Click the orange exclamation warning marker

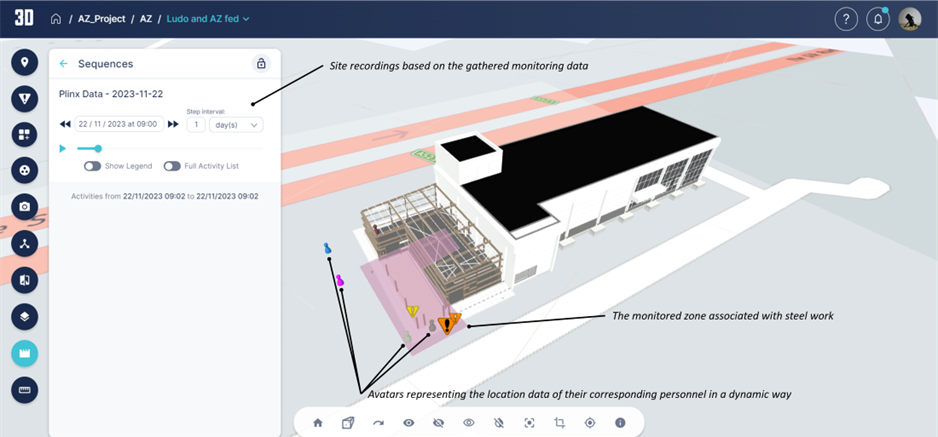coord(446,326)
